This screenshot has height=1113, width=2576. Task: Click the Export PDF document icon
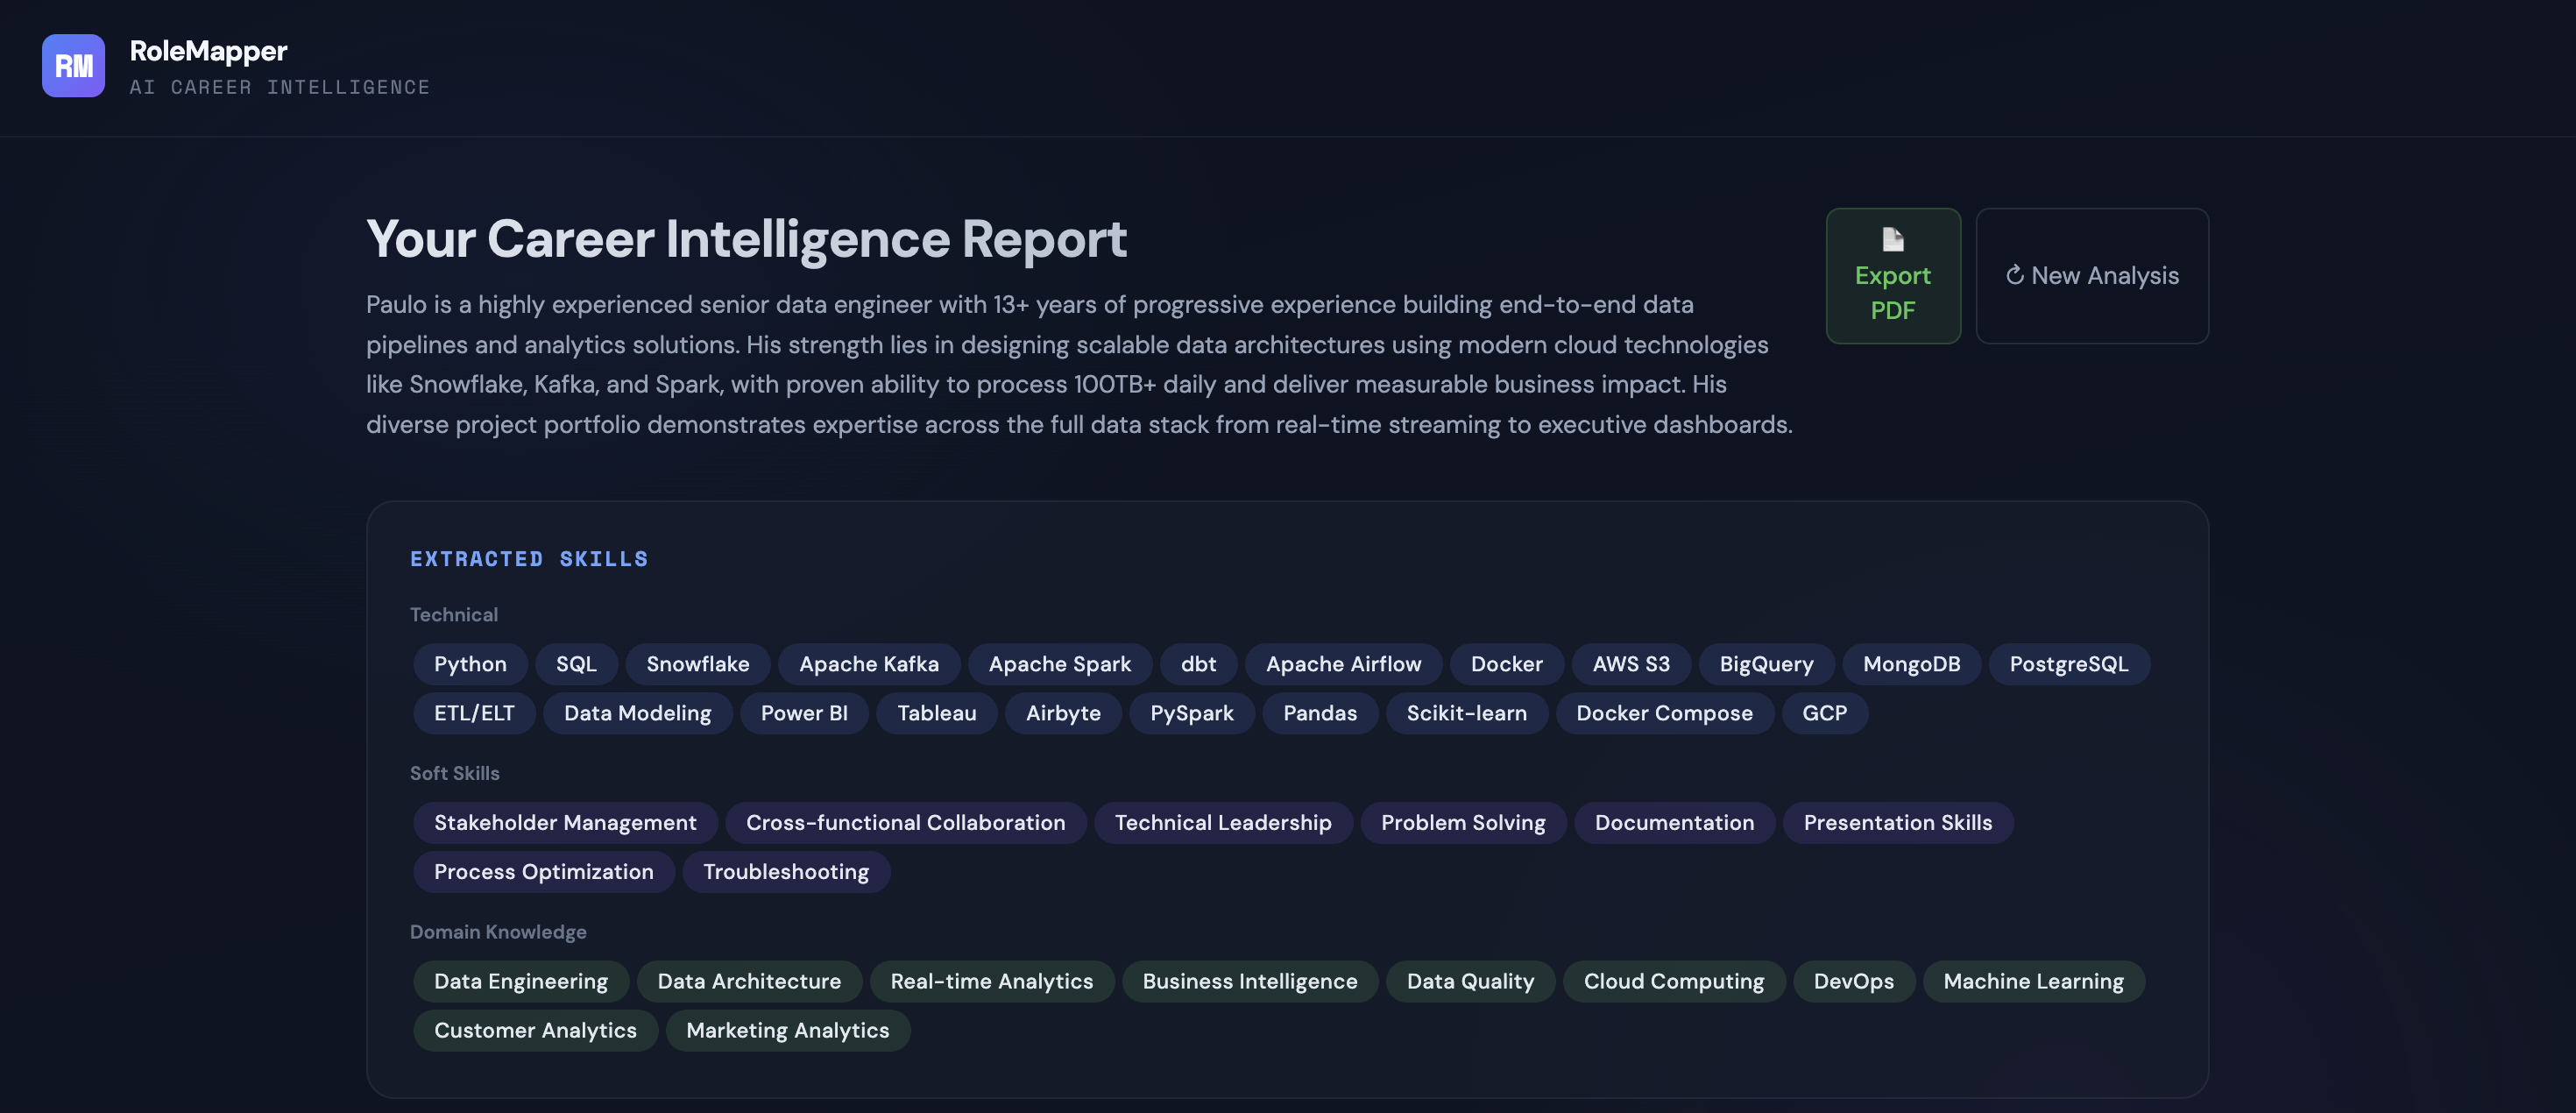(1892, 239)
